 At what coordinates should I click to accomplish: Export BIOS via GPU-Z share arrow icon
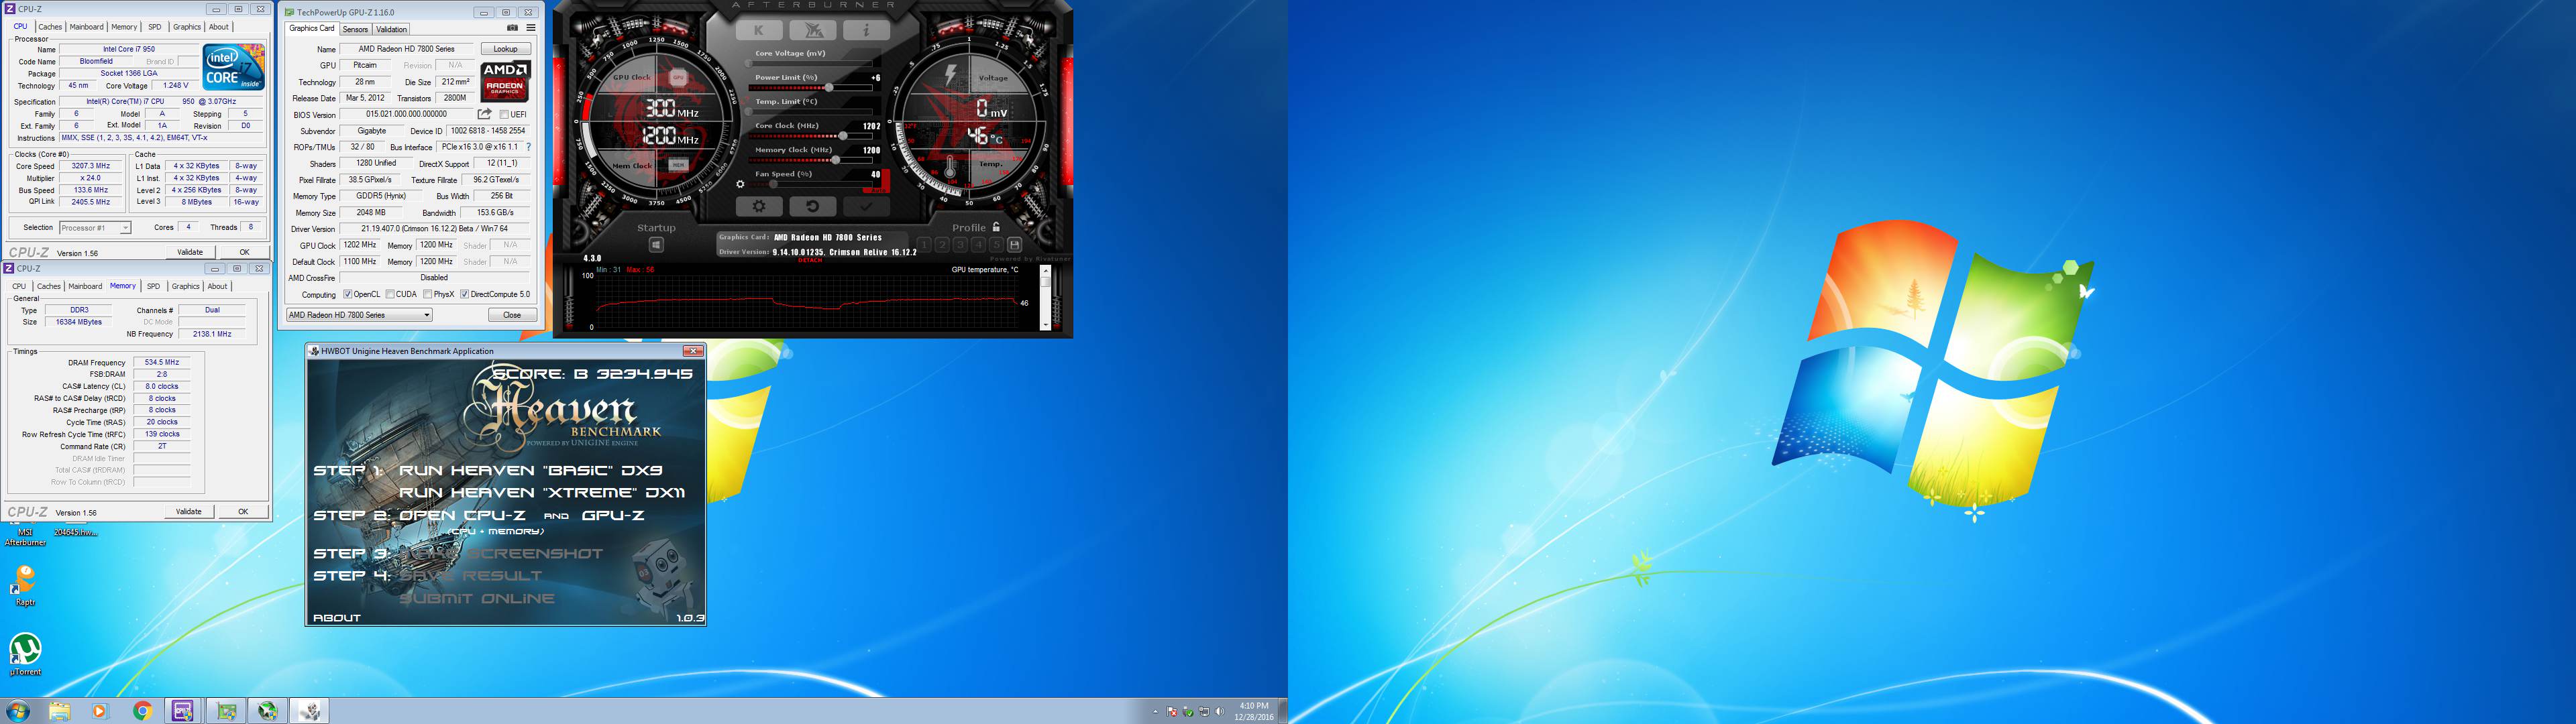(x=485, y=114)
